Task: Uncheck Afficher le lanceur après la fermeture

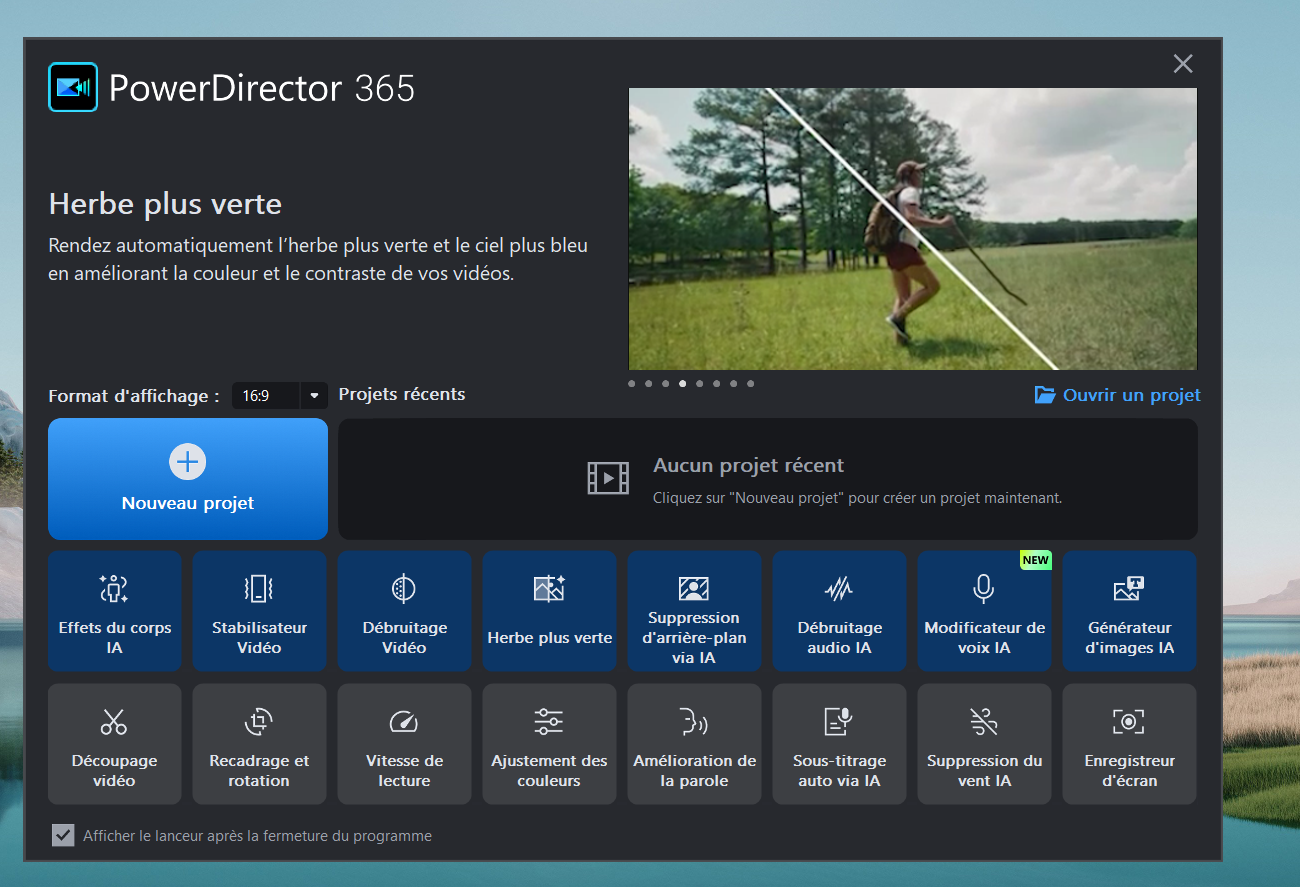Action: (63, 835)
